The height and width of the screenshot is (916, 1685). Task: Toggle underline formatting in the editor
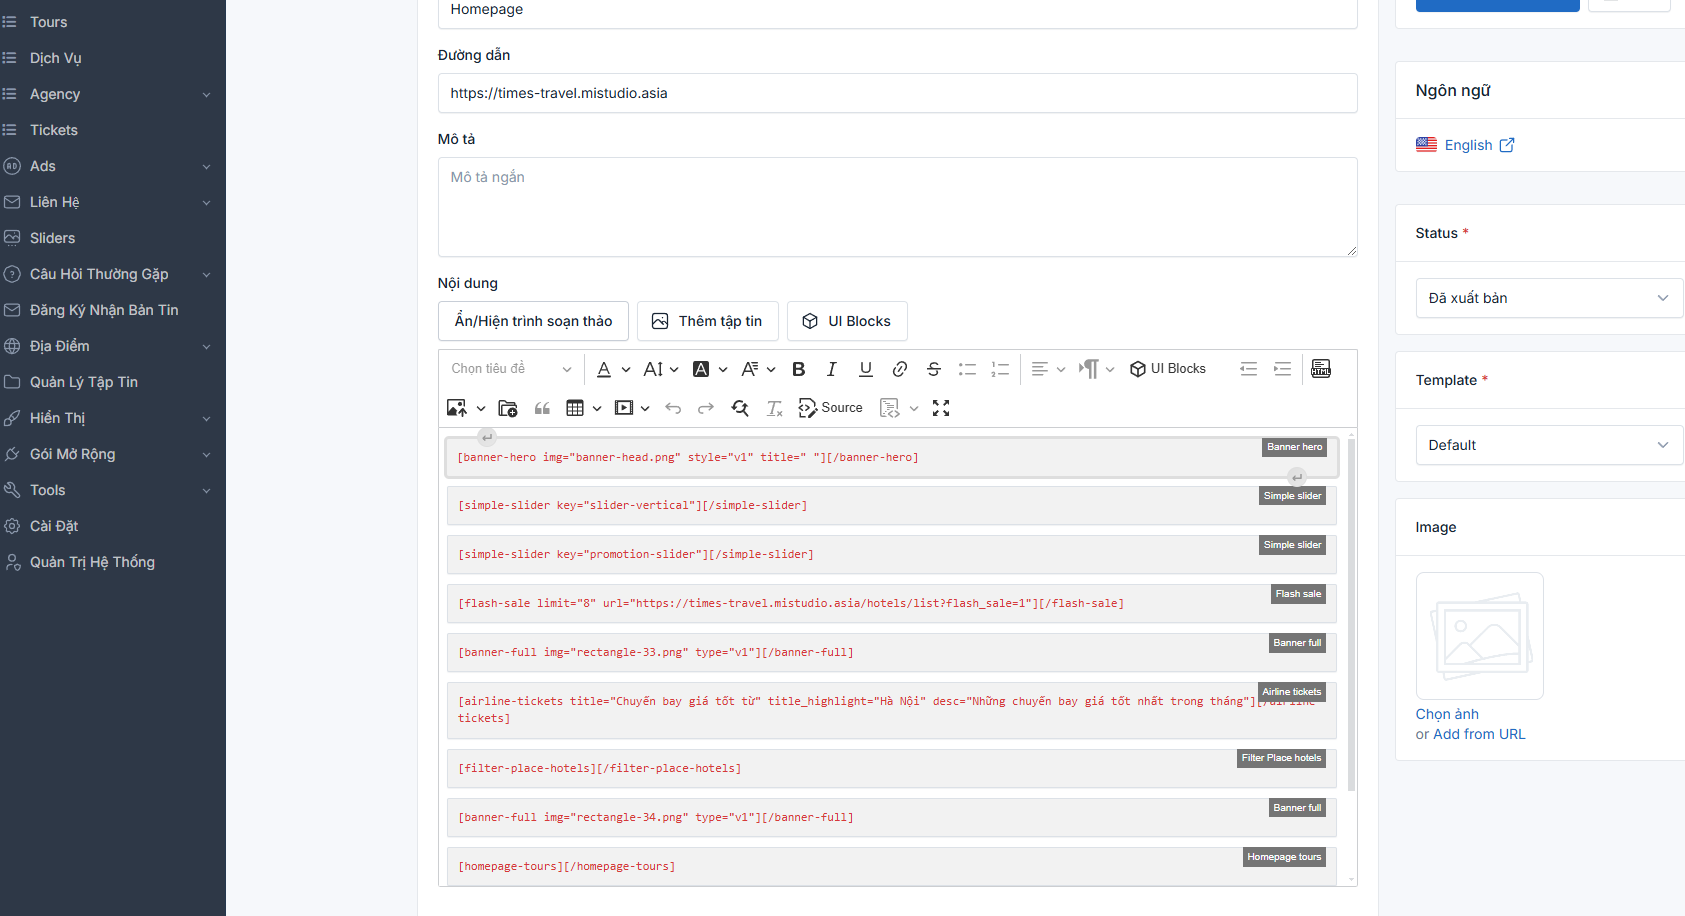[865, 369]
